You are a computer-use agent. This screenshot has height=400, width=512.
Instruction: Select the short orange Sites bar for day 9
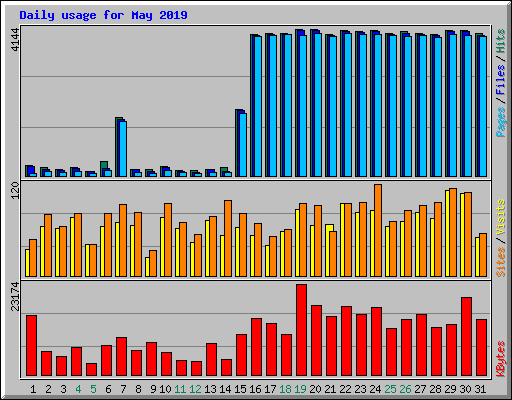[153, 263]
